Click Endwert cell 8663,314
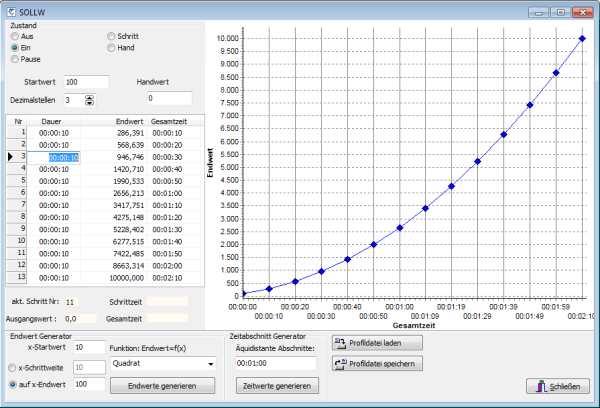600x408 pixels. click(114, 266)
